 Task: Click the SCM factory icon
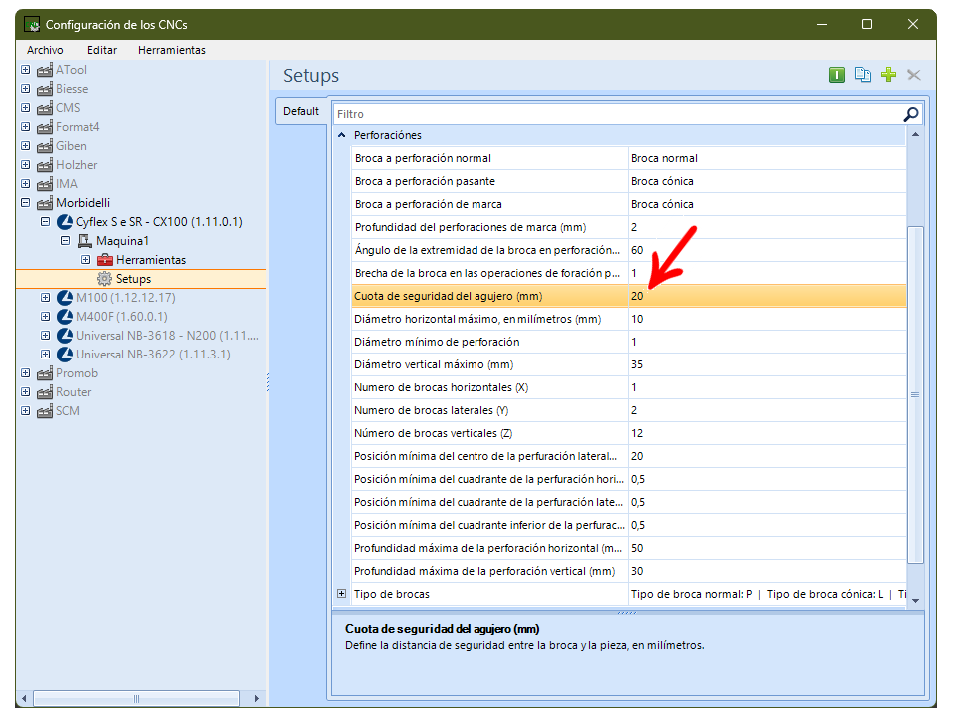(x=45, y=411)
